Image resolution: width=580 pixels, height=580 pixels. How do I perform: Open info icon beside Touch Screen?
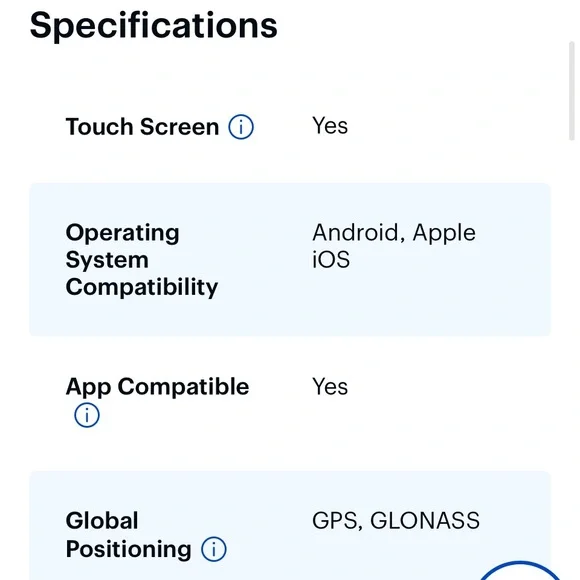point(241,127)
